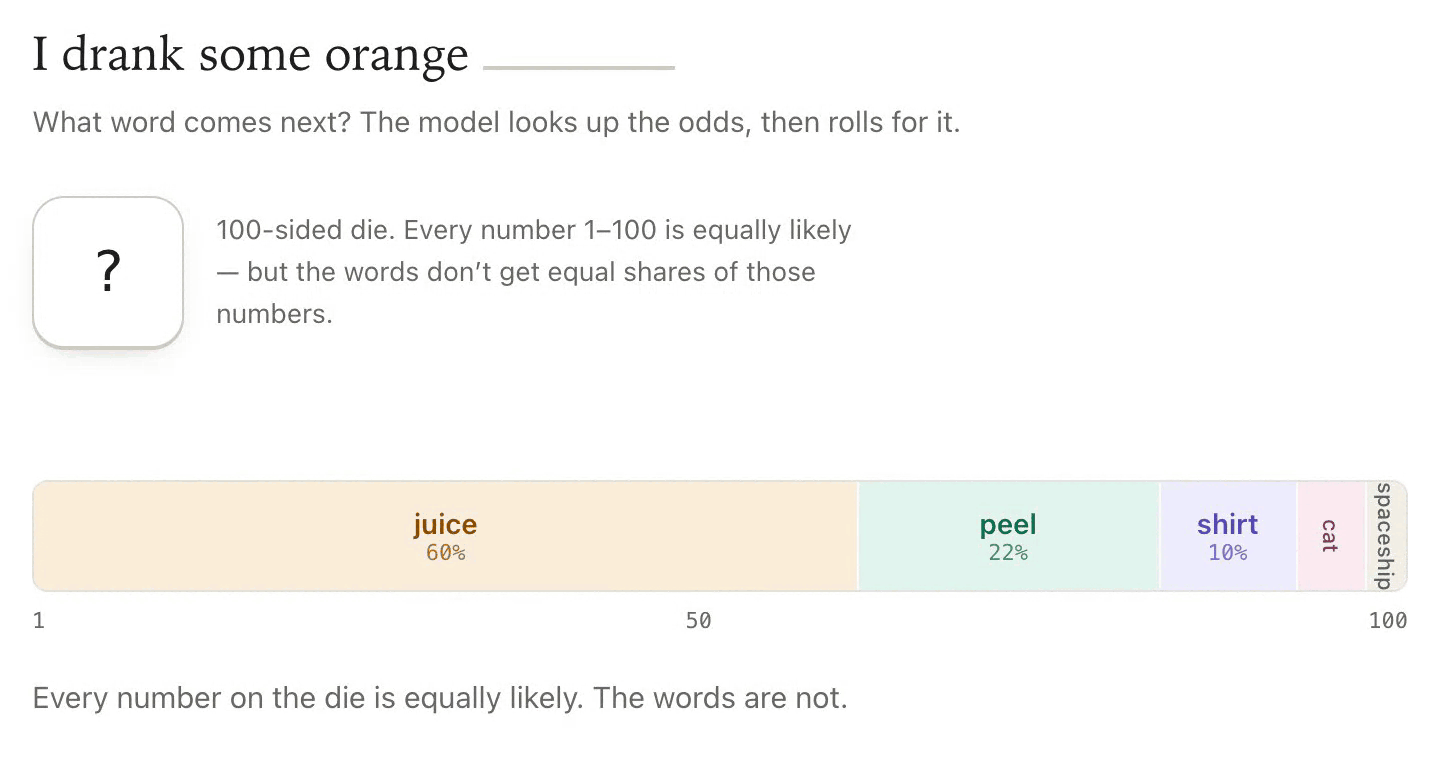Click the 100-sided die description text
The width and height of the screenshot is (1440, 778).
pos(534,272)
